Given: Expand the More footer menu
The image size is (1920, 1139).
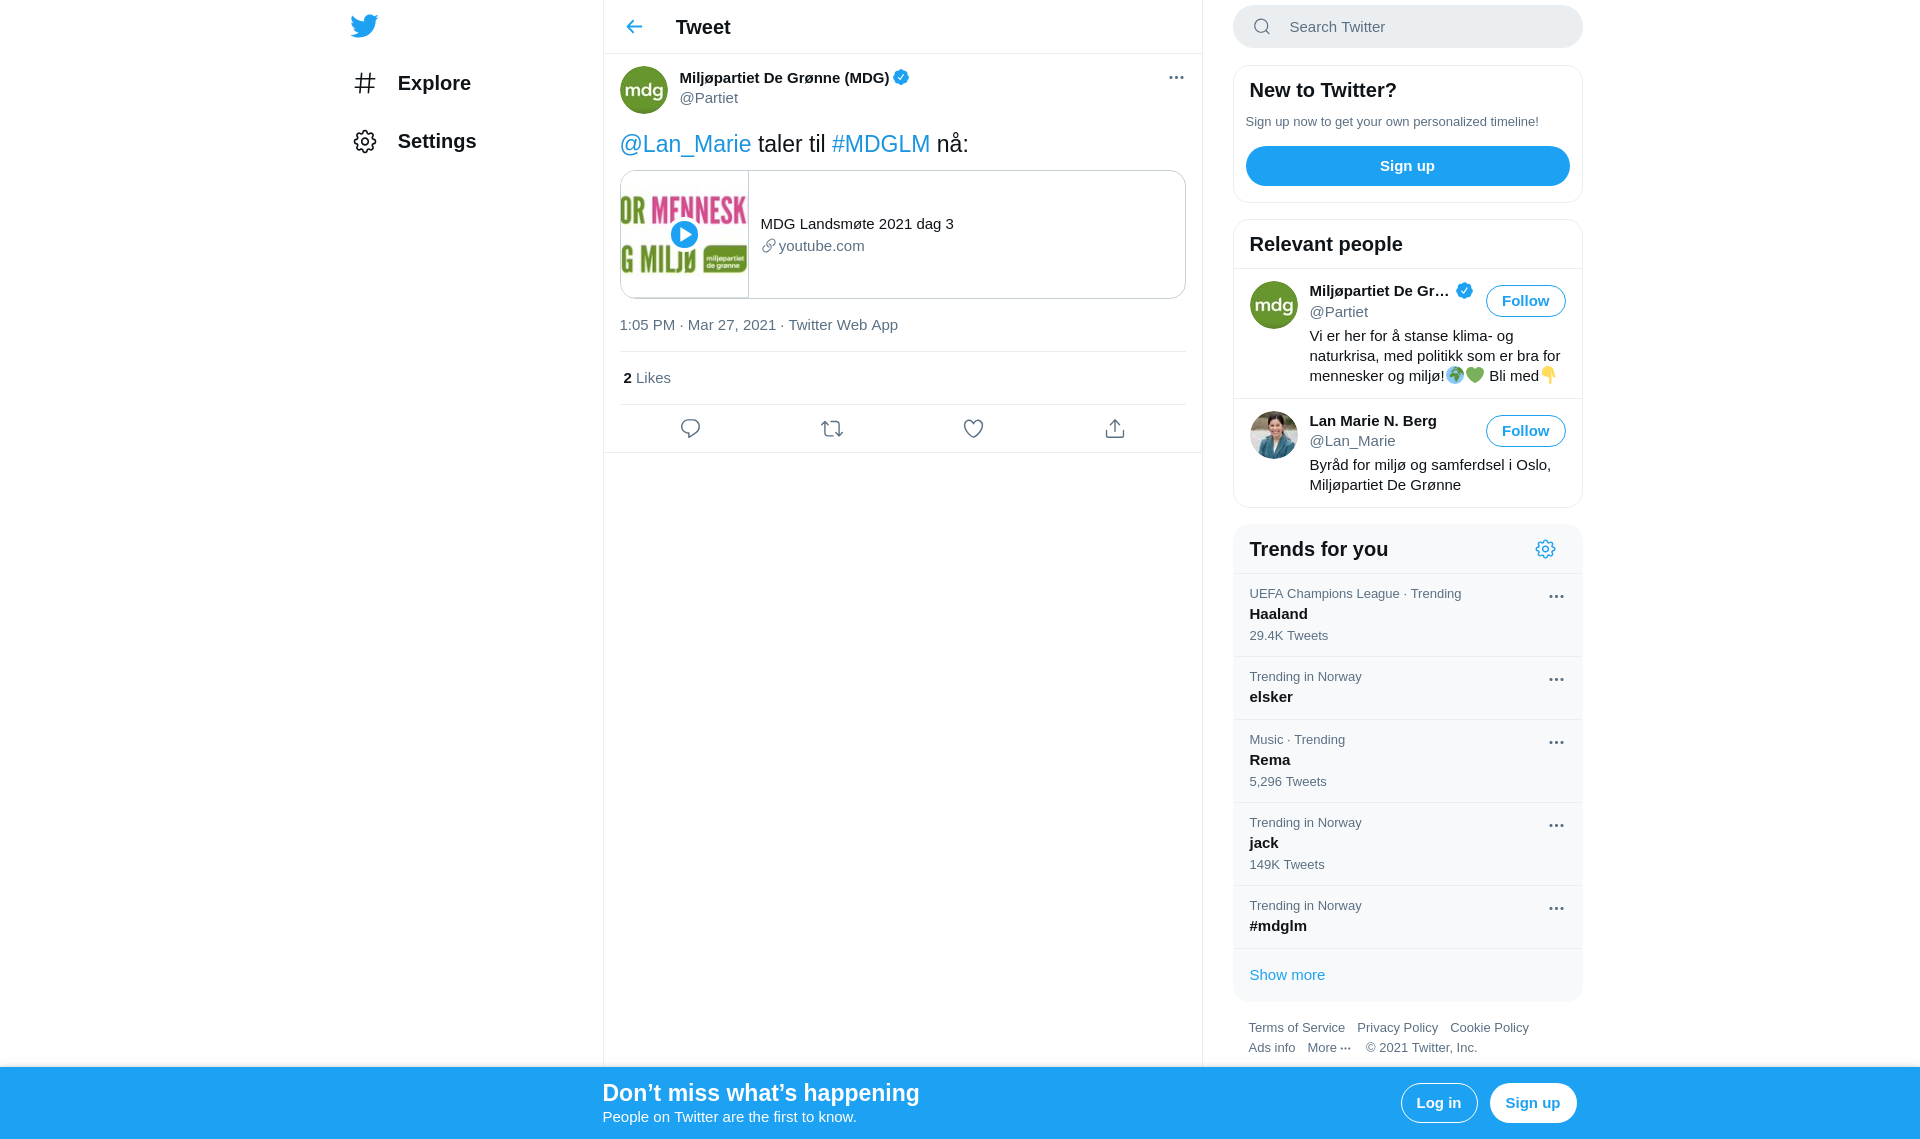Looking at the screenshot, I should 1329,1048.
